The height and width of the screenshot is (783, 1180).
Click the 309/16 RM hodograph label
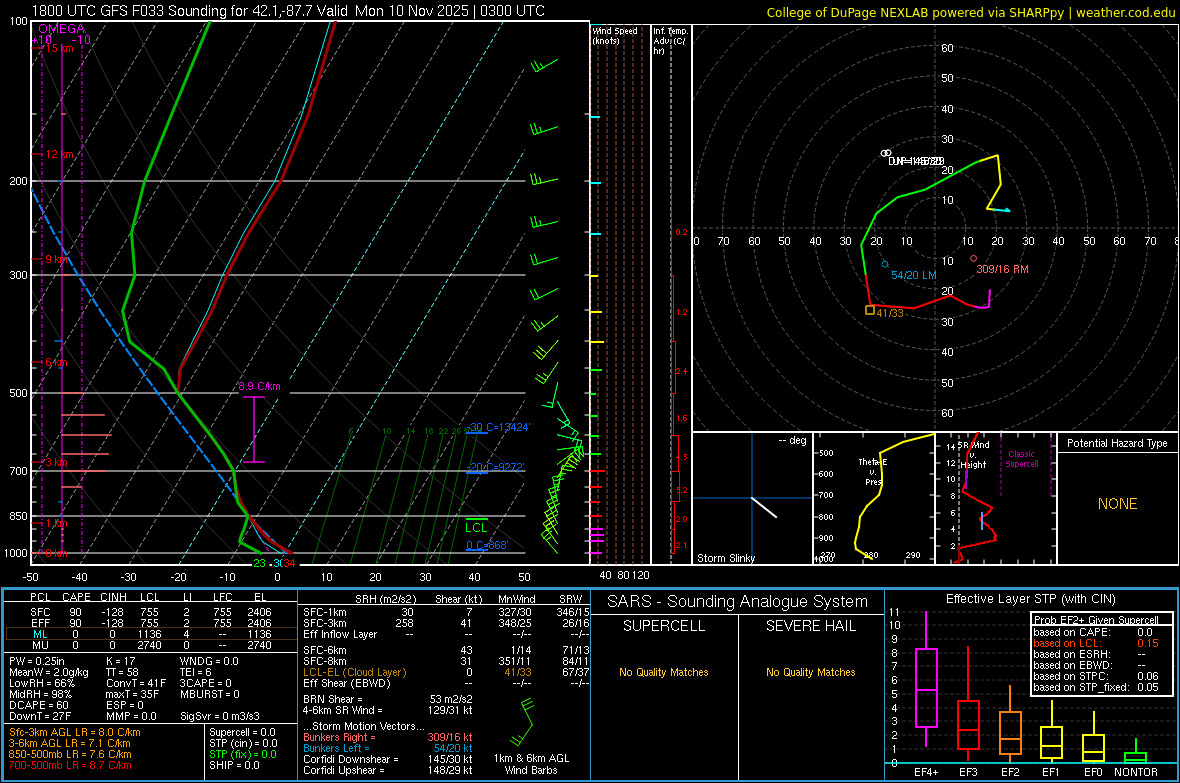1002,269
